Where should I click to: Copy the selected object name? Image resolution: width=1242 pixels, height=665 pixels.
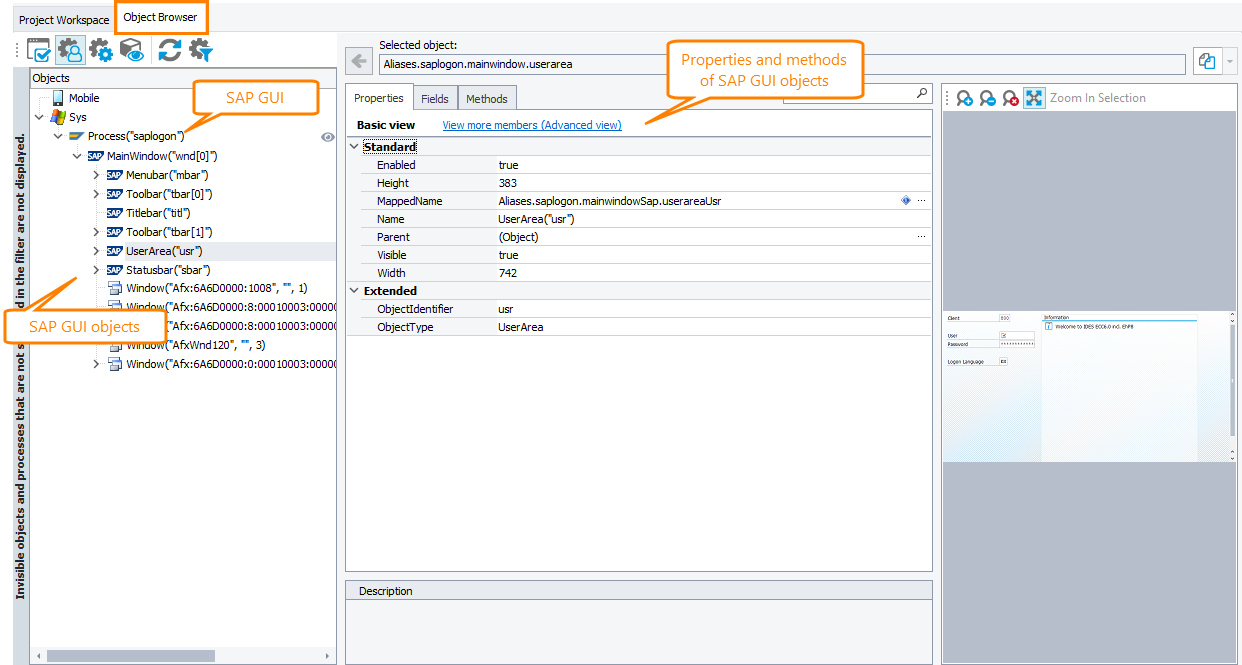pos(1206,61)
